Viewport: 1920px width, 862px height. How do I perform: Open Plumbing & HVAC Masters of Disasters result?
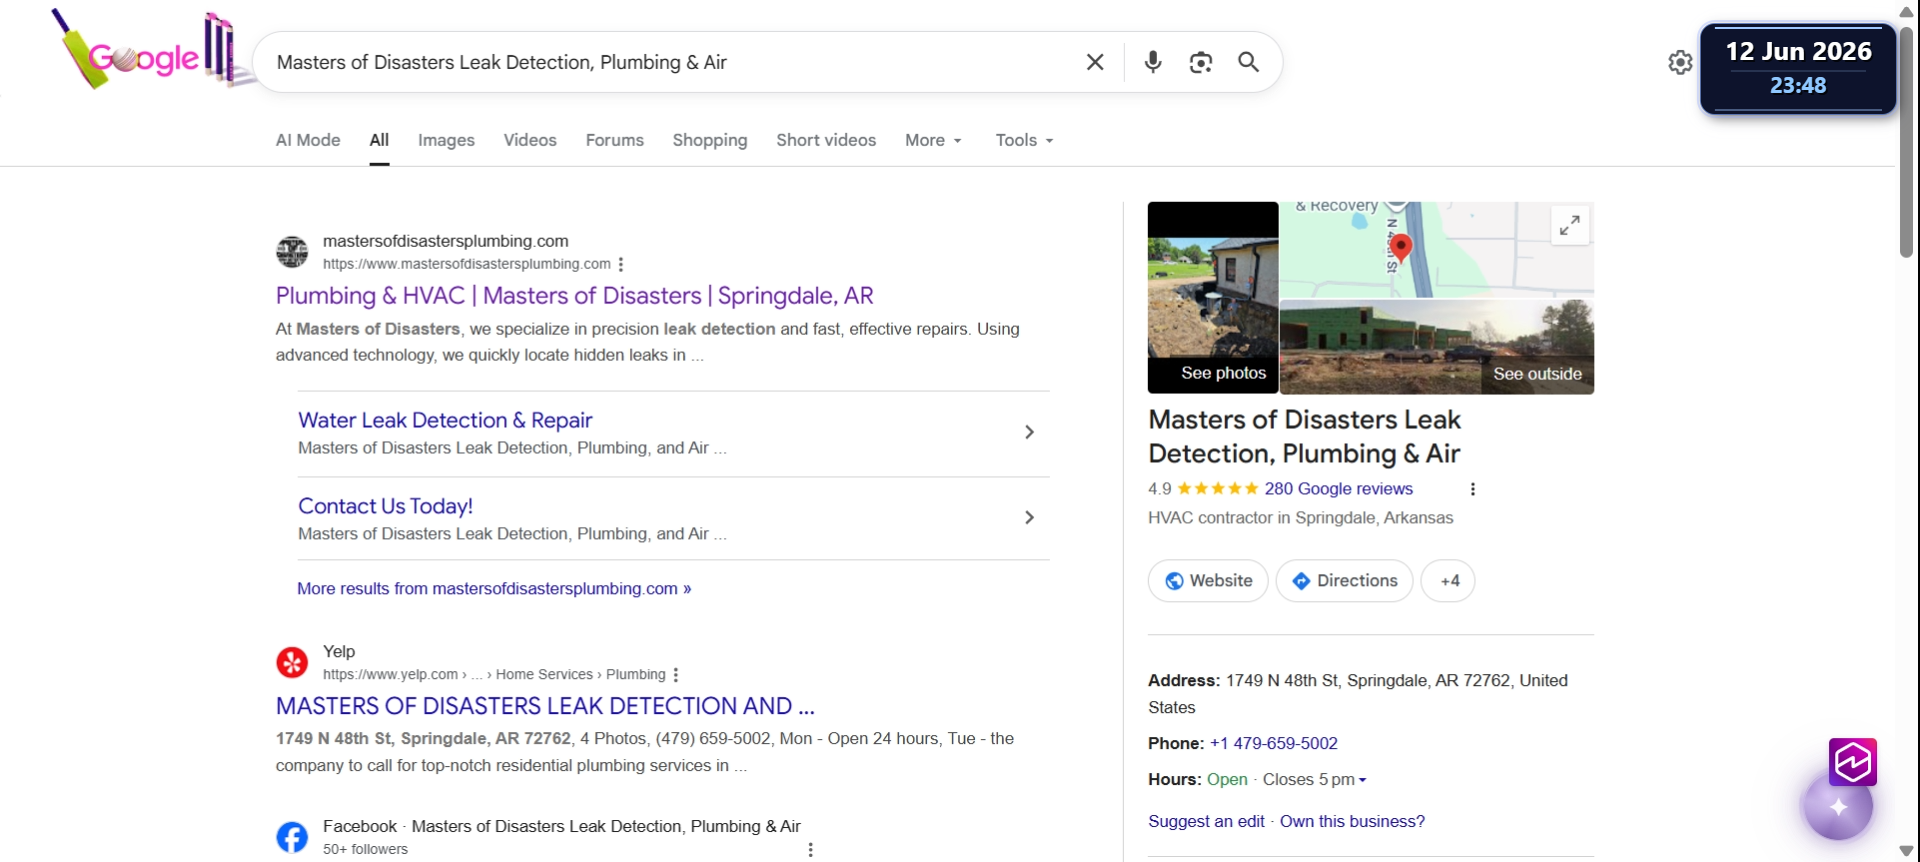pos(575,296)
